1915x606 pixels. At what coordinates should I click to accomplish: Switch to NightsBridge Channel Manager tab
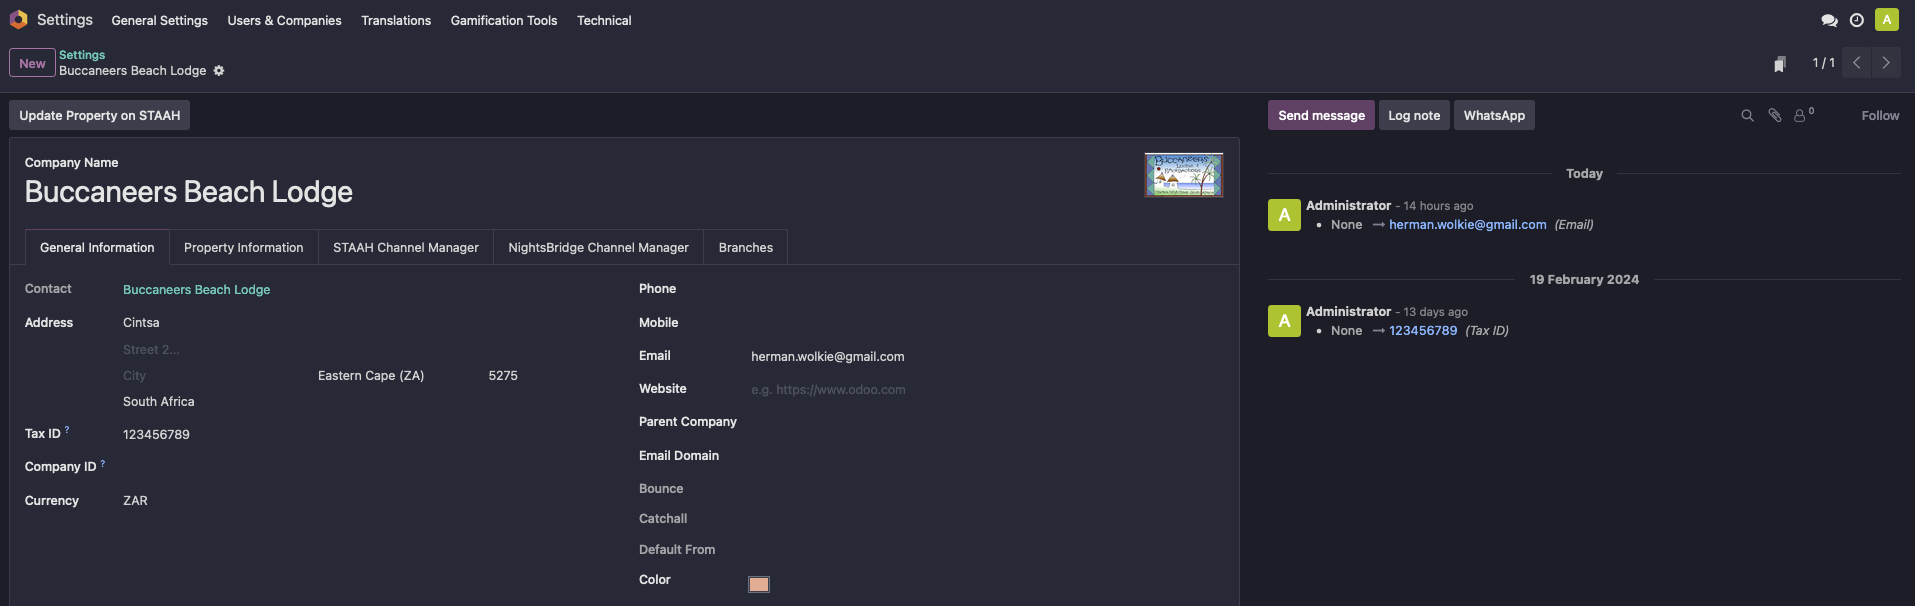coord(598,248)
